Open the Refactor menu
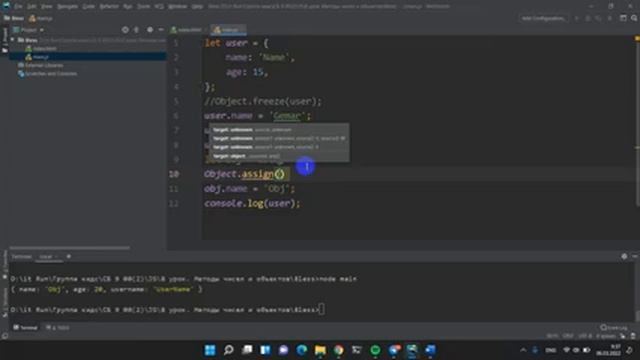The height and width of the screenshot is (360, 640). click(x=109, y=7)
